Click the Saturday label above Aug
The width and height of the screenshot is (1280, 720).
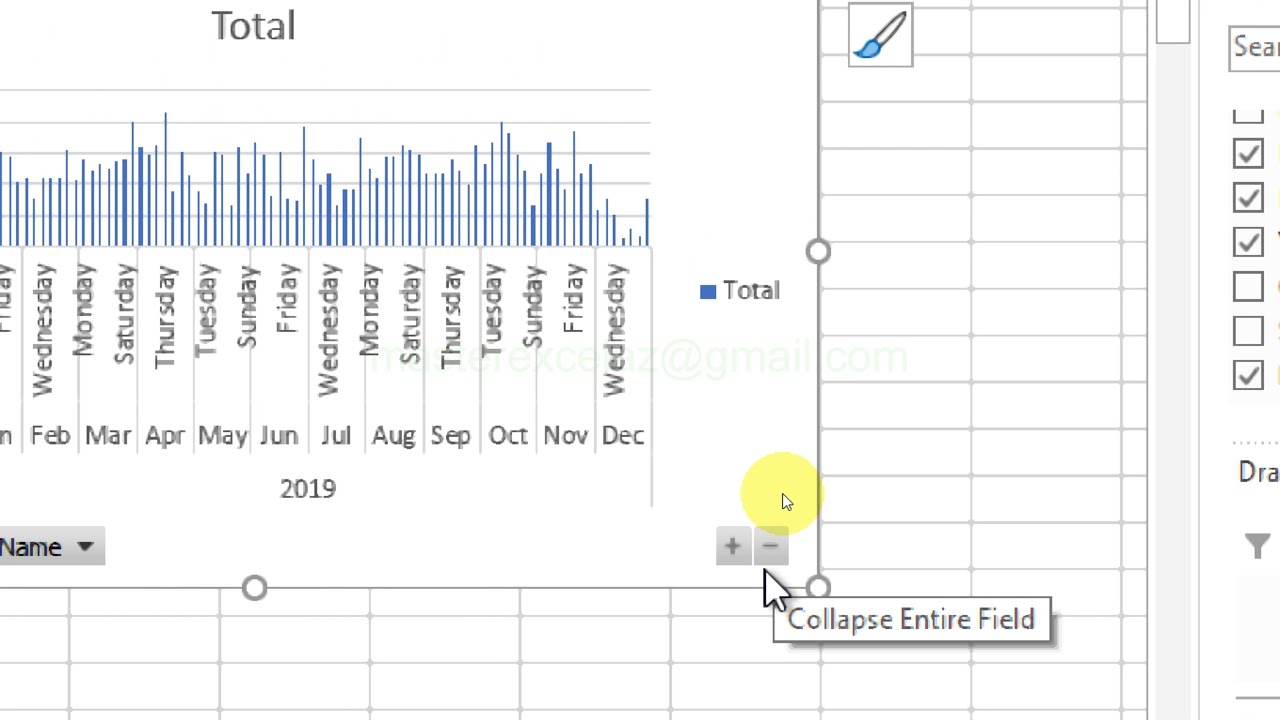coord(412,315)
